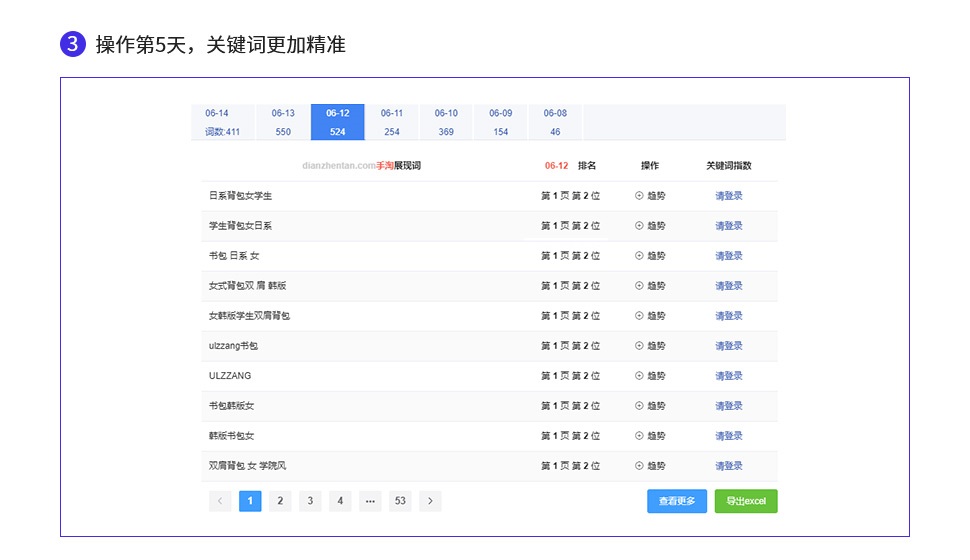Screen dimensions: 970x560
Task: Open trend icon for 女韩版学生双肩背包
Action: (x=639, y=316)
